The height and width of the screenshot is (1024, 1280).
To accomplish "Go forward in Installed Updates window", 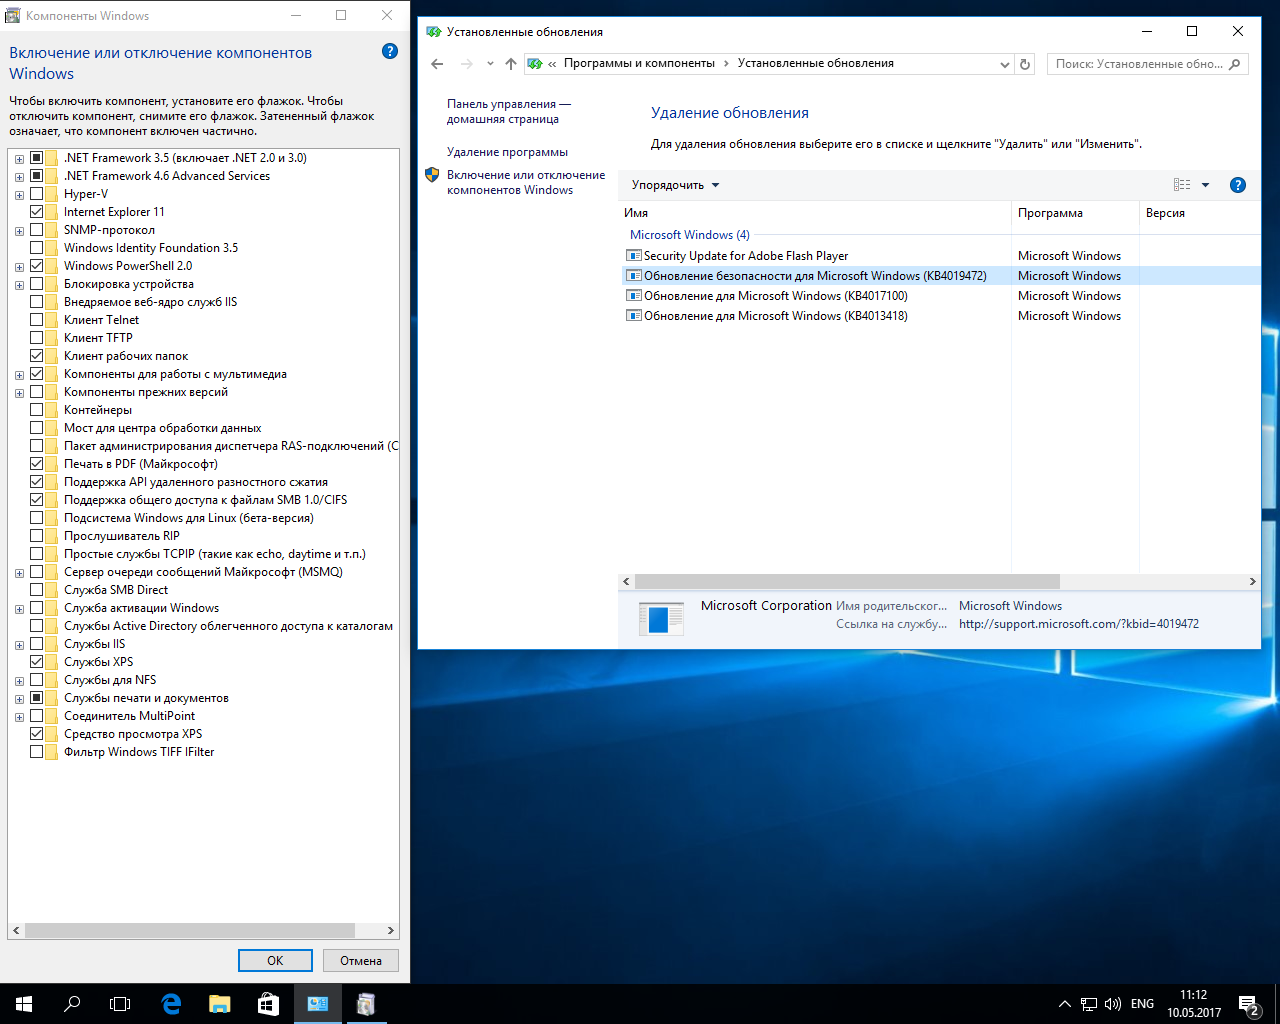I will [x=466, y=64].
